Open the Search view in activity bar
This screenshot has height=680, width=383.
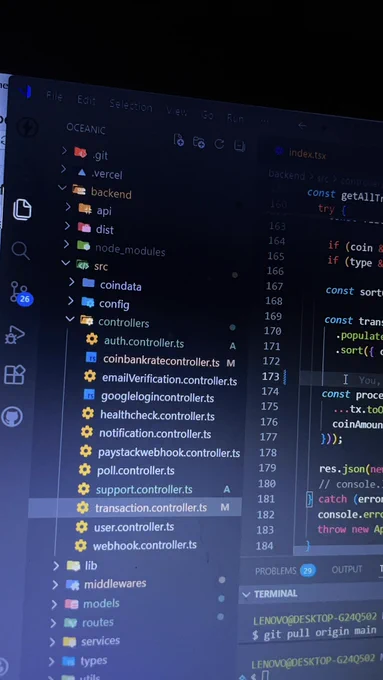(x=20, y=251)
